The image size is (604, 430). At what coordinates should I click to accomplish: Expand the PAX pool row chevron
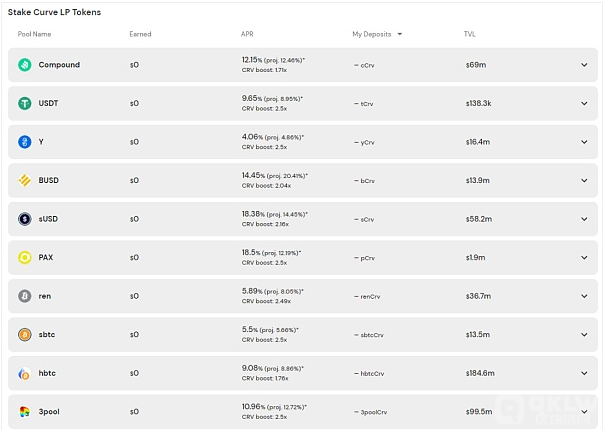click(x=584, y=257)
